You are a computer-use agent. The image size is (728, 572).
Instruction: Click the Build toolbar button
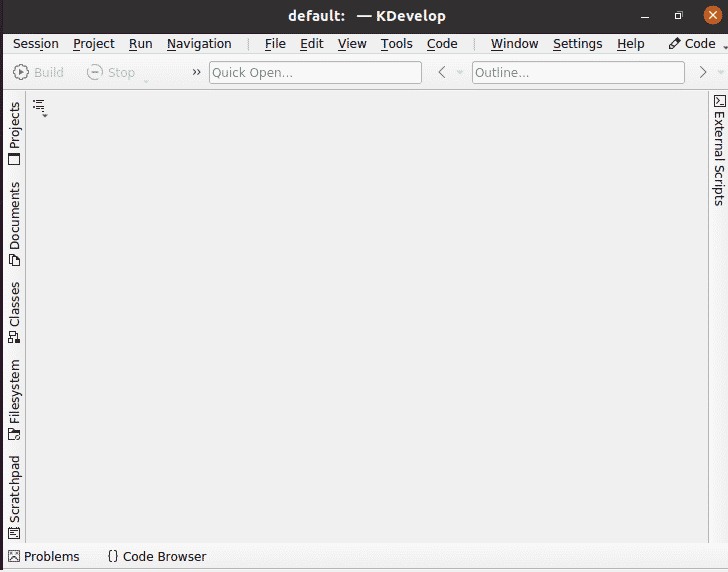[x=38, y=72]
